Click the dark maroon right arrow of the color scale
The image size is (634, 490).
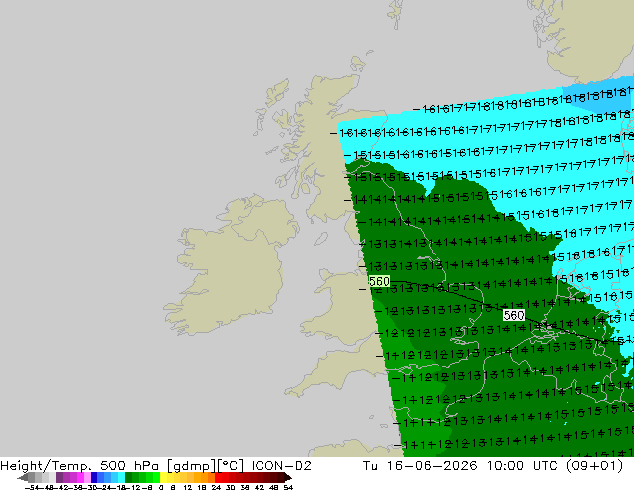click(288, 477)
